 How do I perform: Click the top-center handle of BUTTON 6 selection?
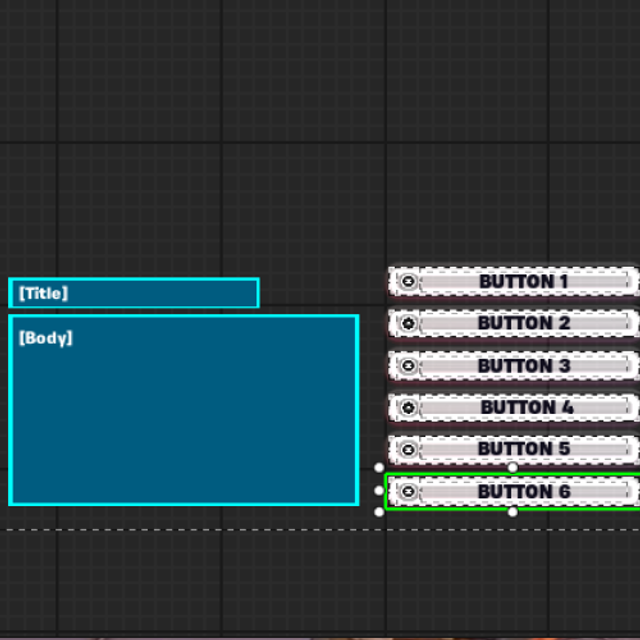click(x=513, y=467)
